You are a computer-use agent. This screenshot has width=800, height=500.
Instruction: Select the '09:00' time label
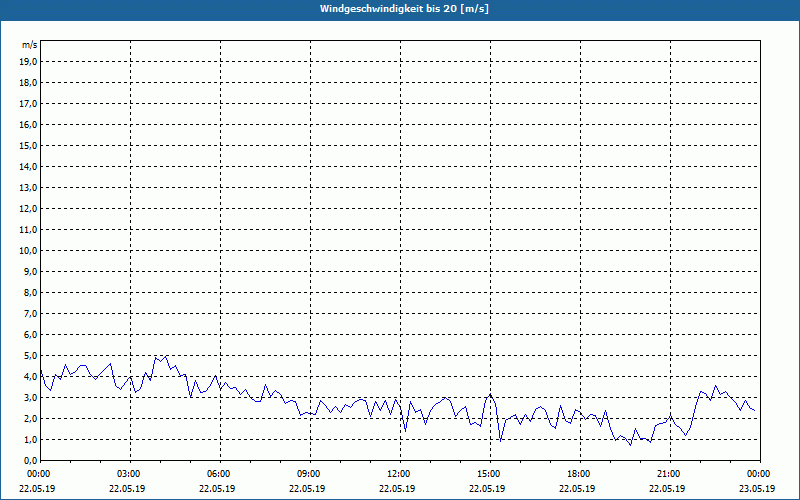click(x=310, y=474)
